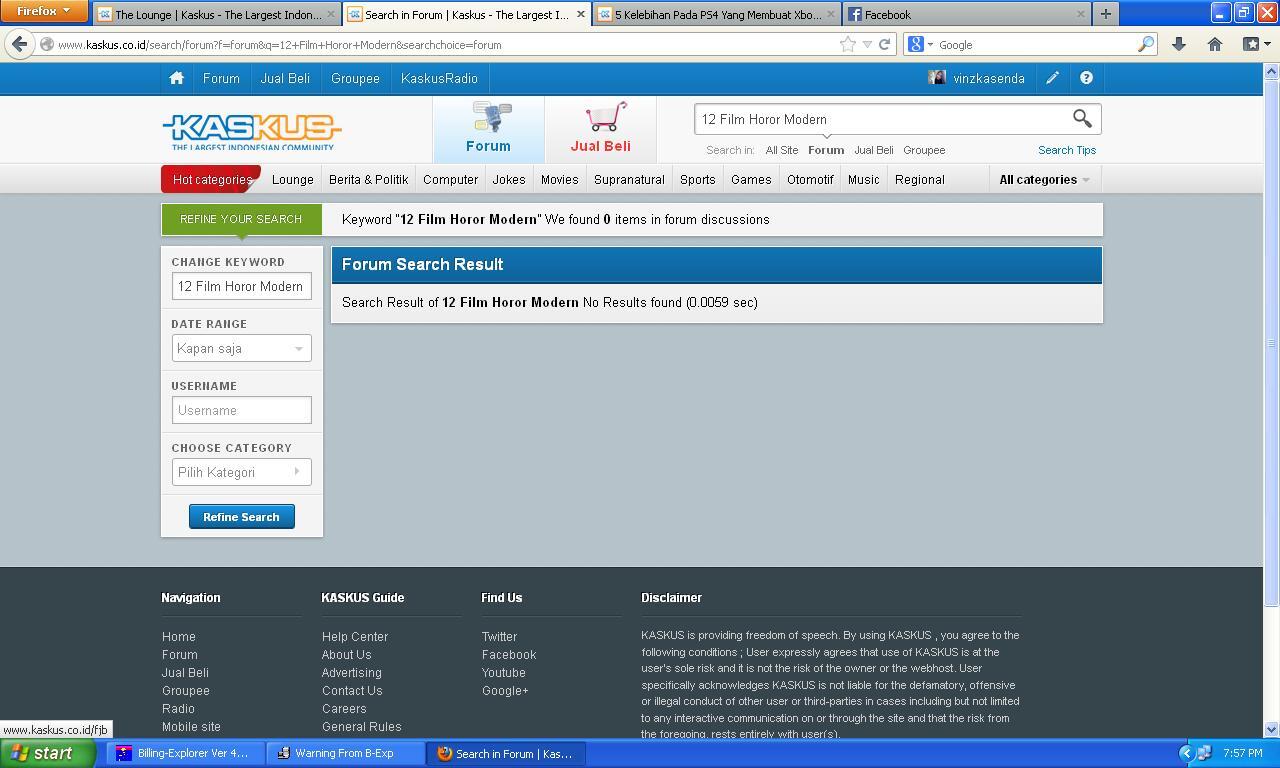The image size is (1280, 768).
Task: Click the search magnifier icon
Action: pyautogui.click(x=1082, y=118)
